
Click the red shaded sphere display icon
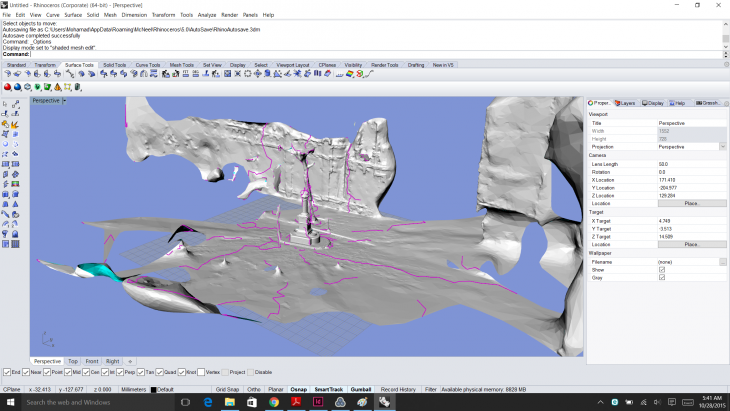click(6, 87)
